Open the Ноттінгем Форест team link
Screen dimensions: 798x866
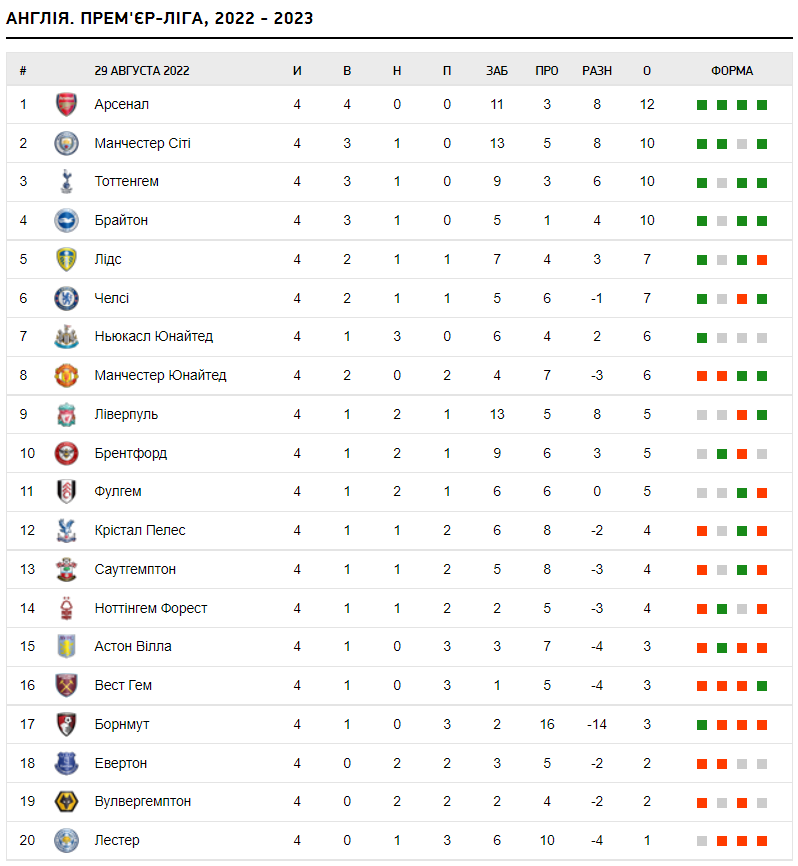tap(151, 608)
